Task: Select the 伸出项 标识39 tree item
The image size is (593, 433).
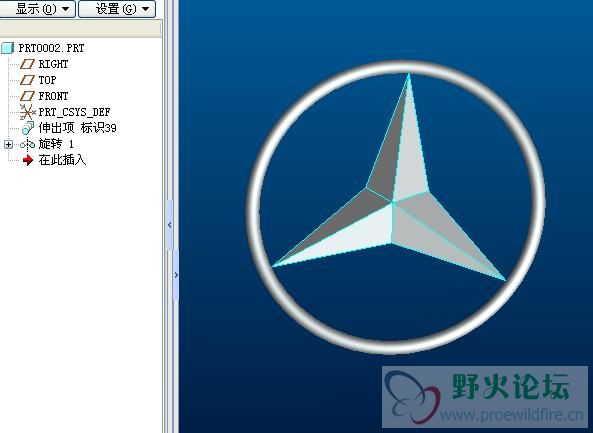Action: click(78, 128)
